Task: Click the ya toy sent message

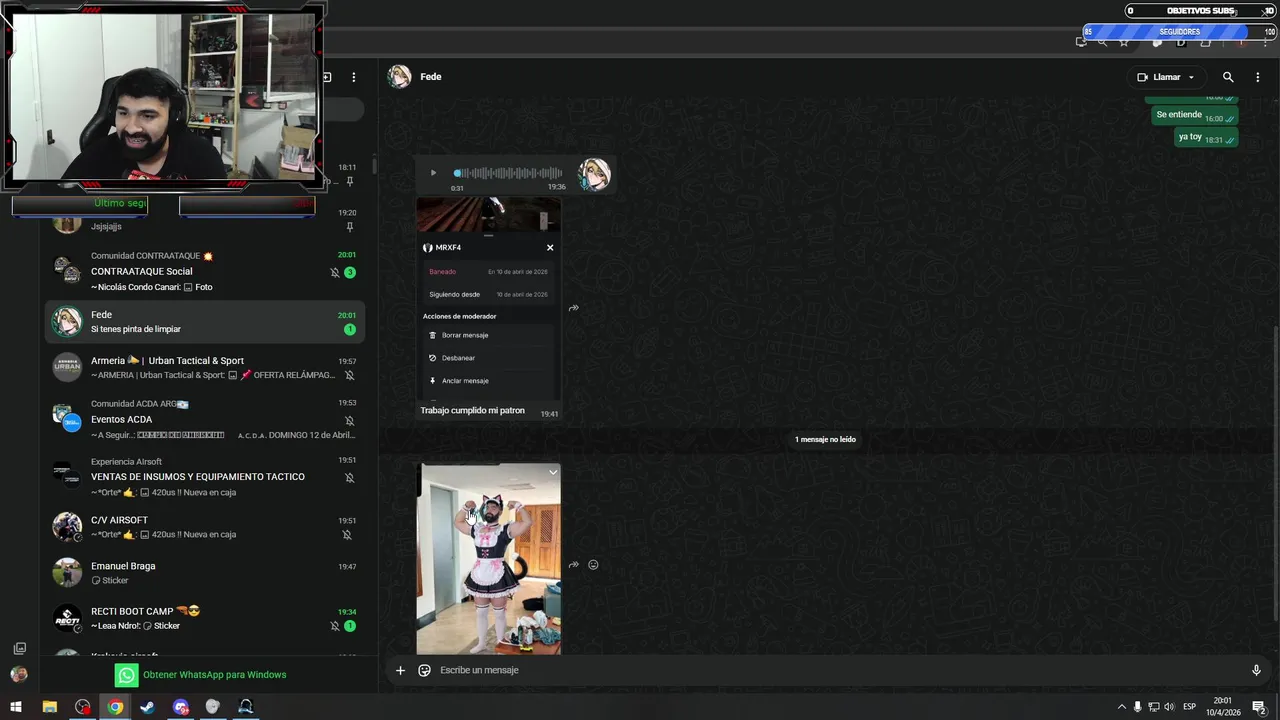Action: click(1206, 137)
